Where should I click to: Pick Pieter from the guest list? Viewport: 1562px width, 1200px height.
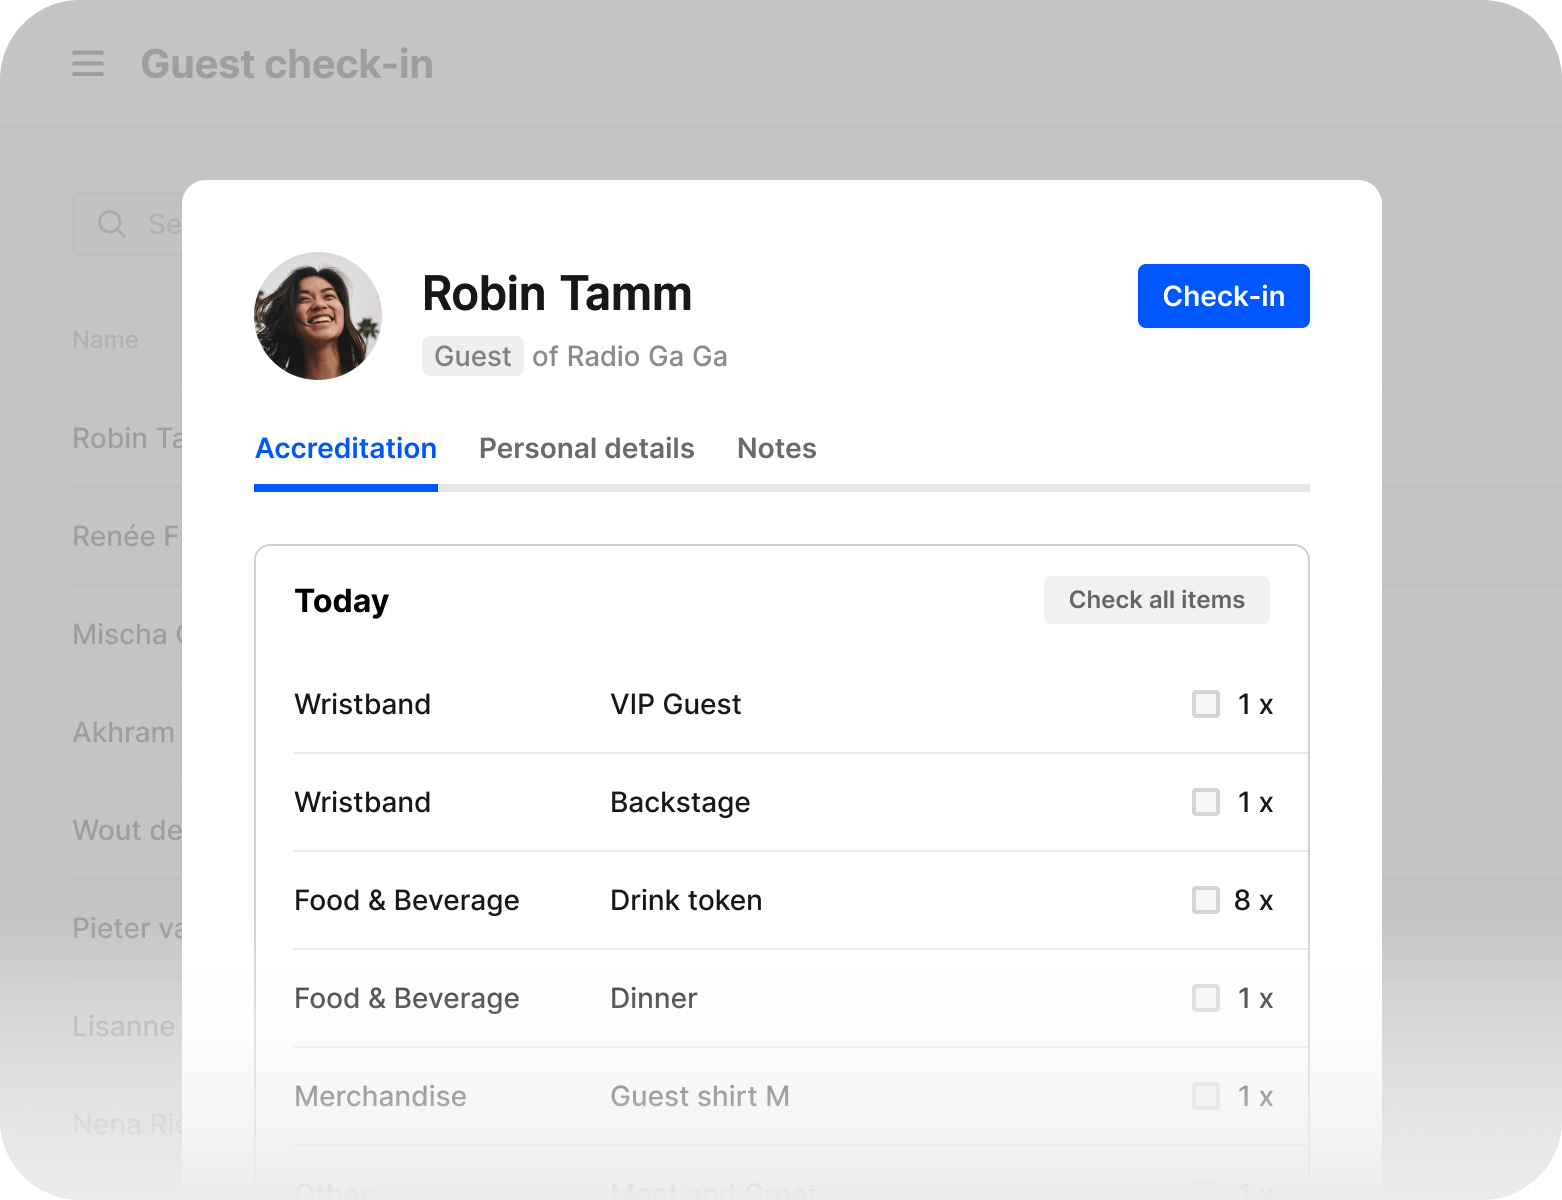(x=125, y=929)
